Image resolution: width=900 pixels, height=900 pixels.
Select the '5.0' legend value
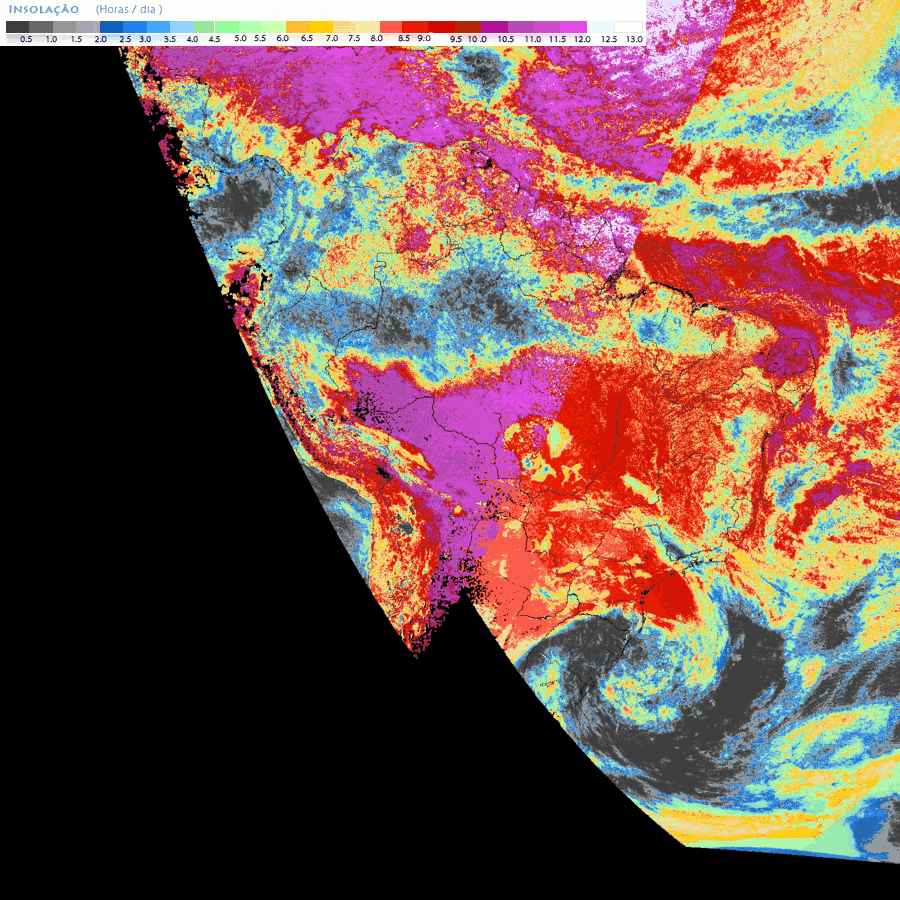[x=240, y=38]
